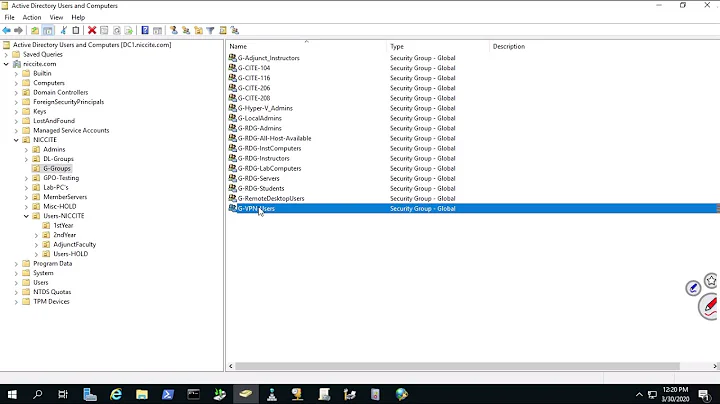Click the blue pen annotation circle
This screenshot has width=720, height=404.
tap(693, 288)
